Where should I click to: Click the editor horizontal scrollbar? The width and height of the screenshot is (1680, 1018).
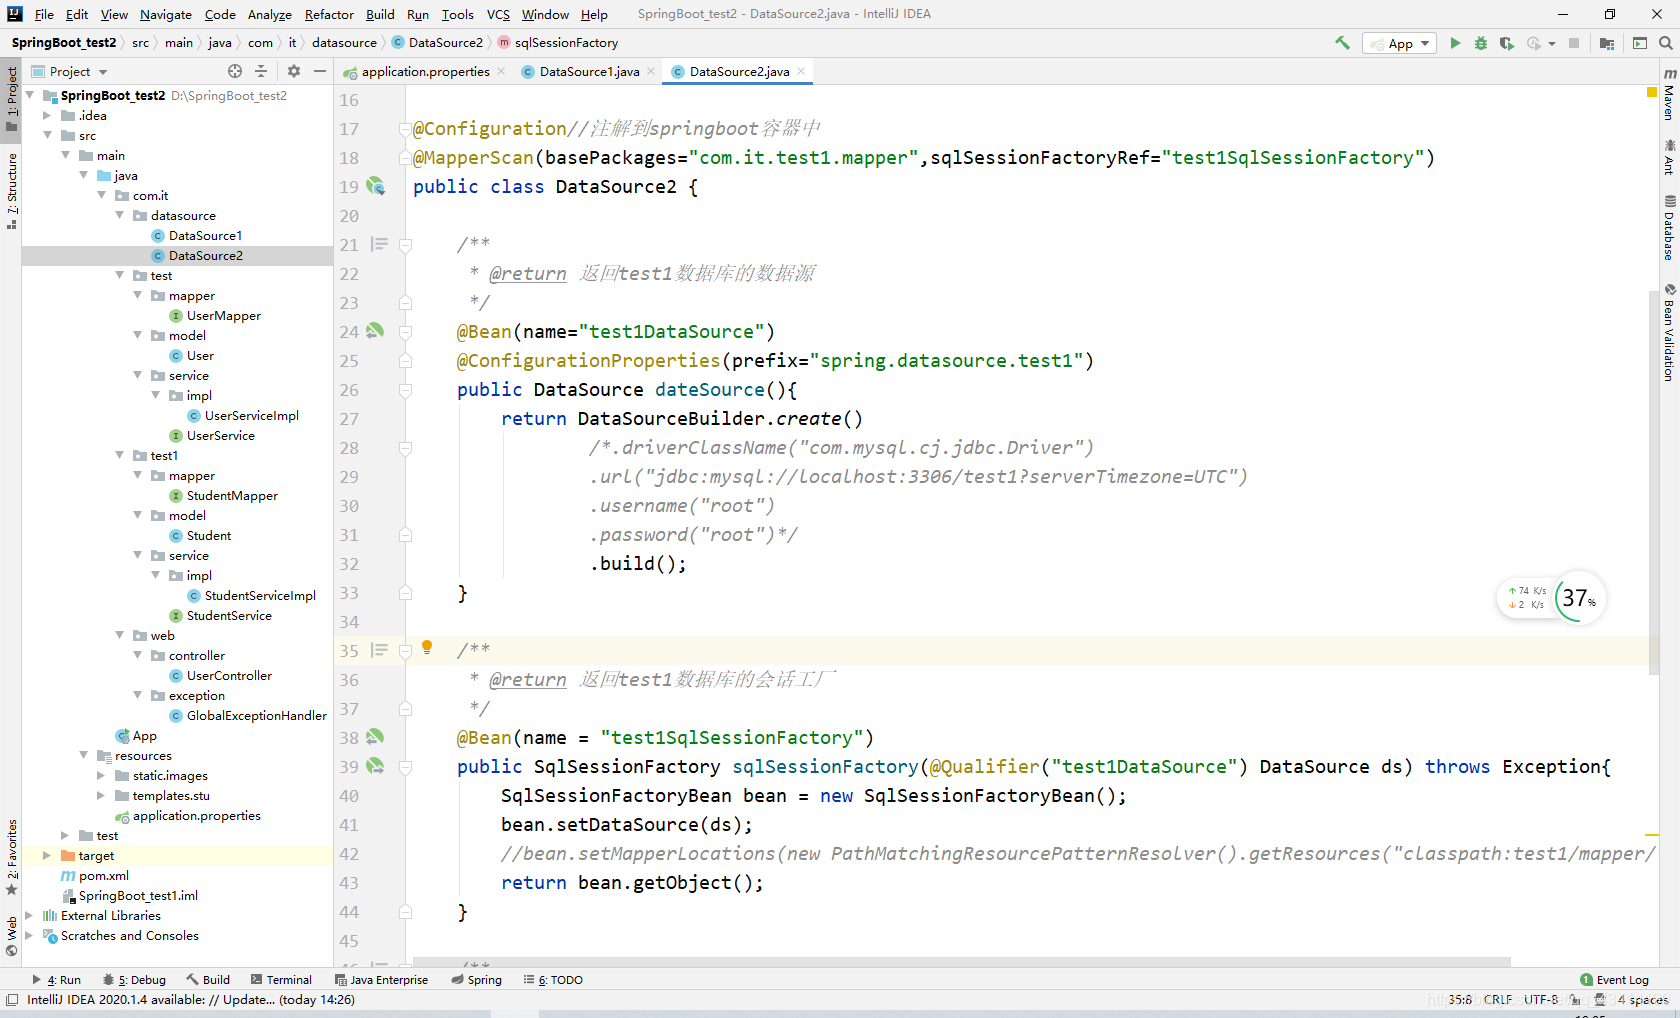pyautogui.click(x=961, y=962)
